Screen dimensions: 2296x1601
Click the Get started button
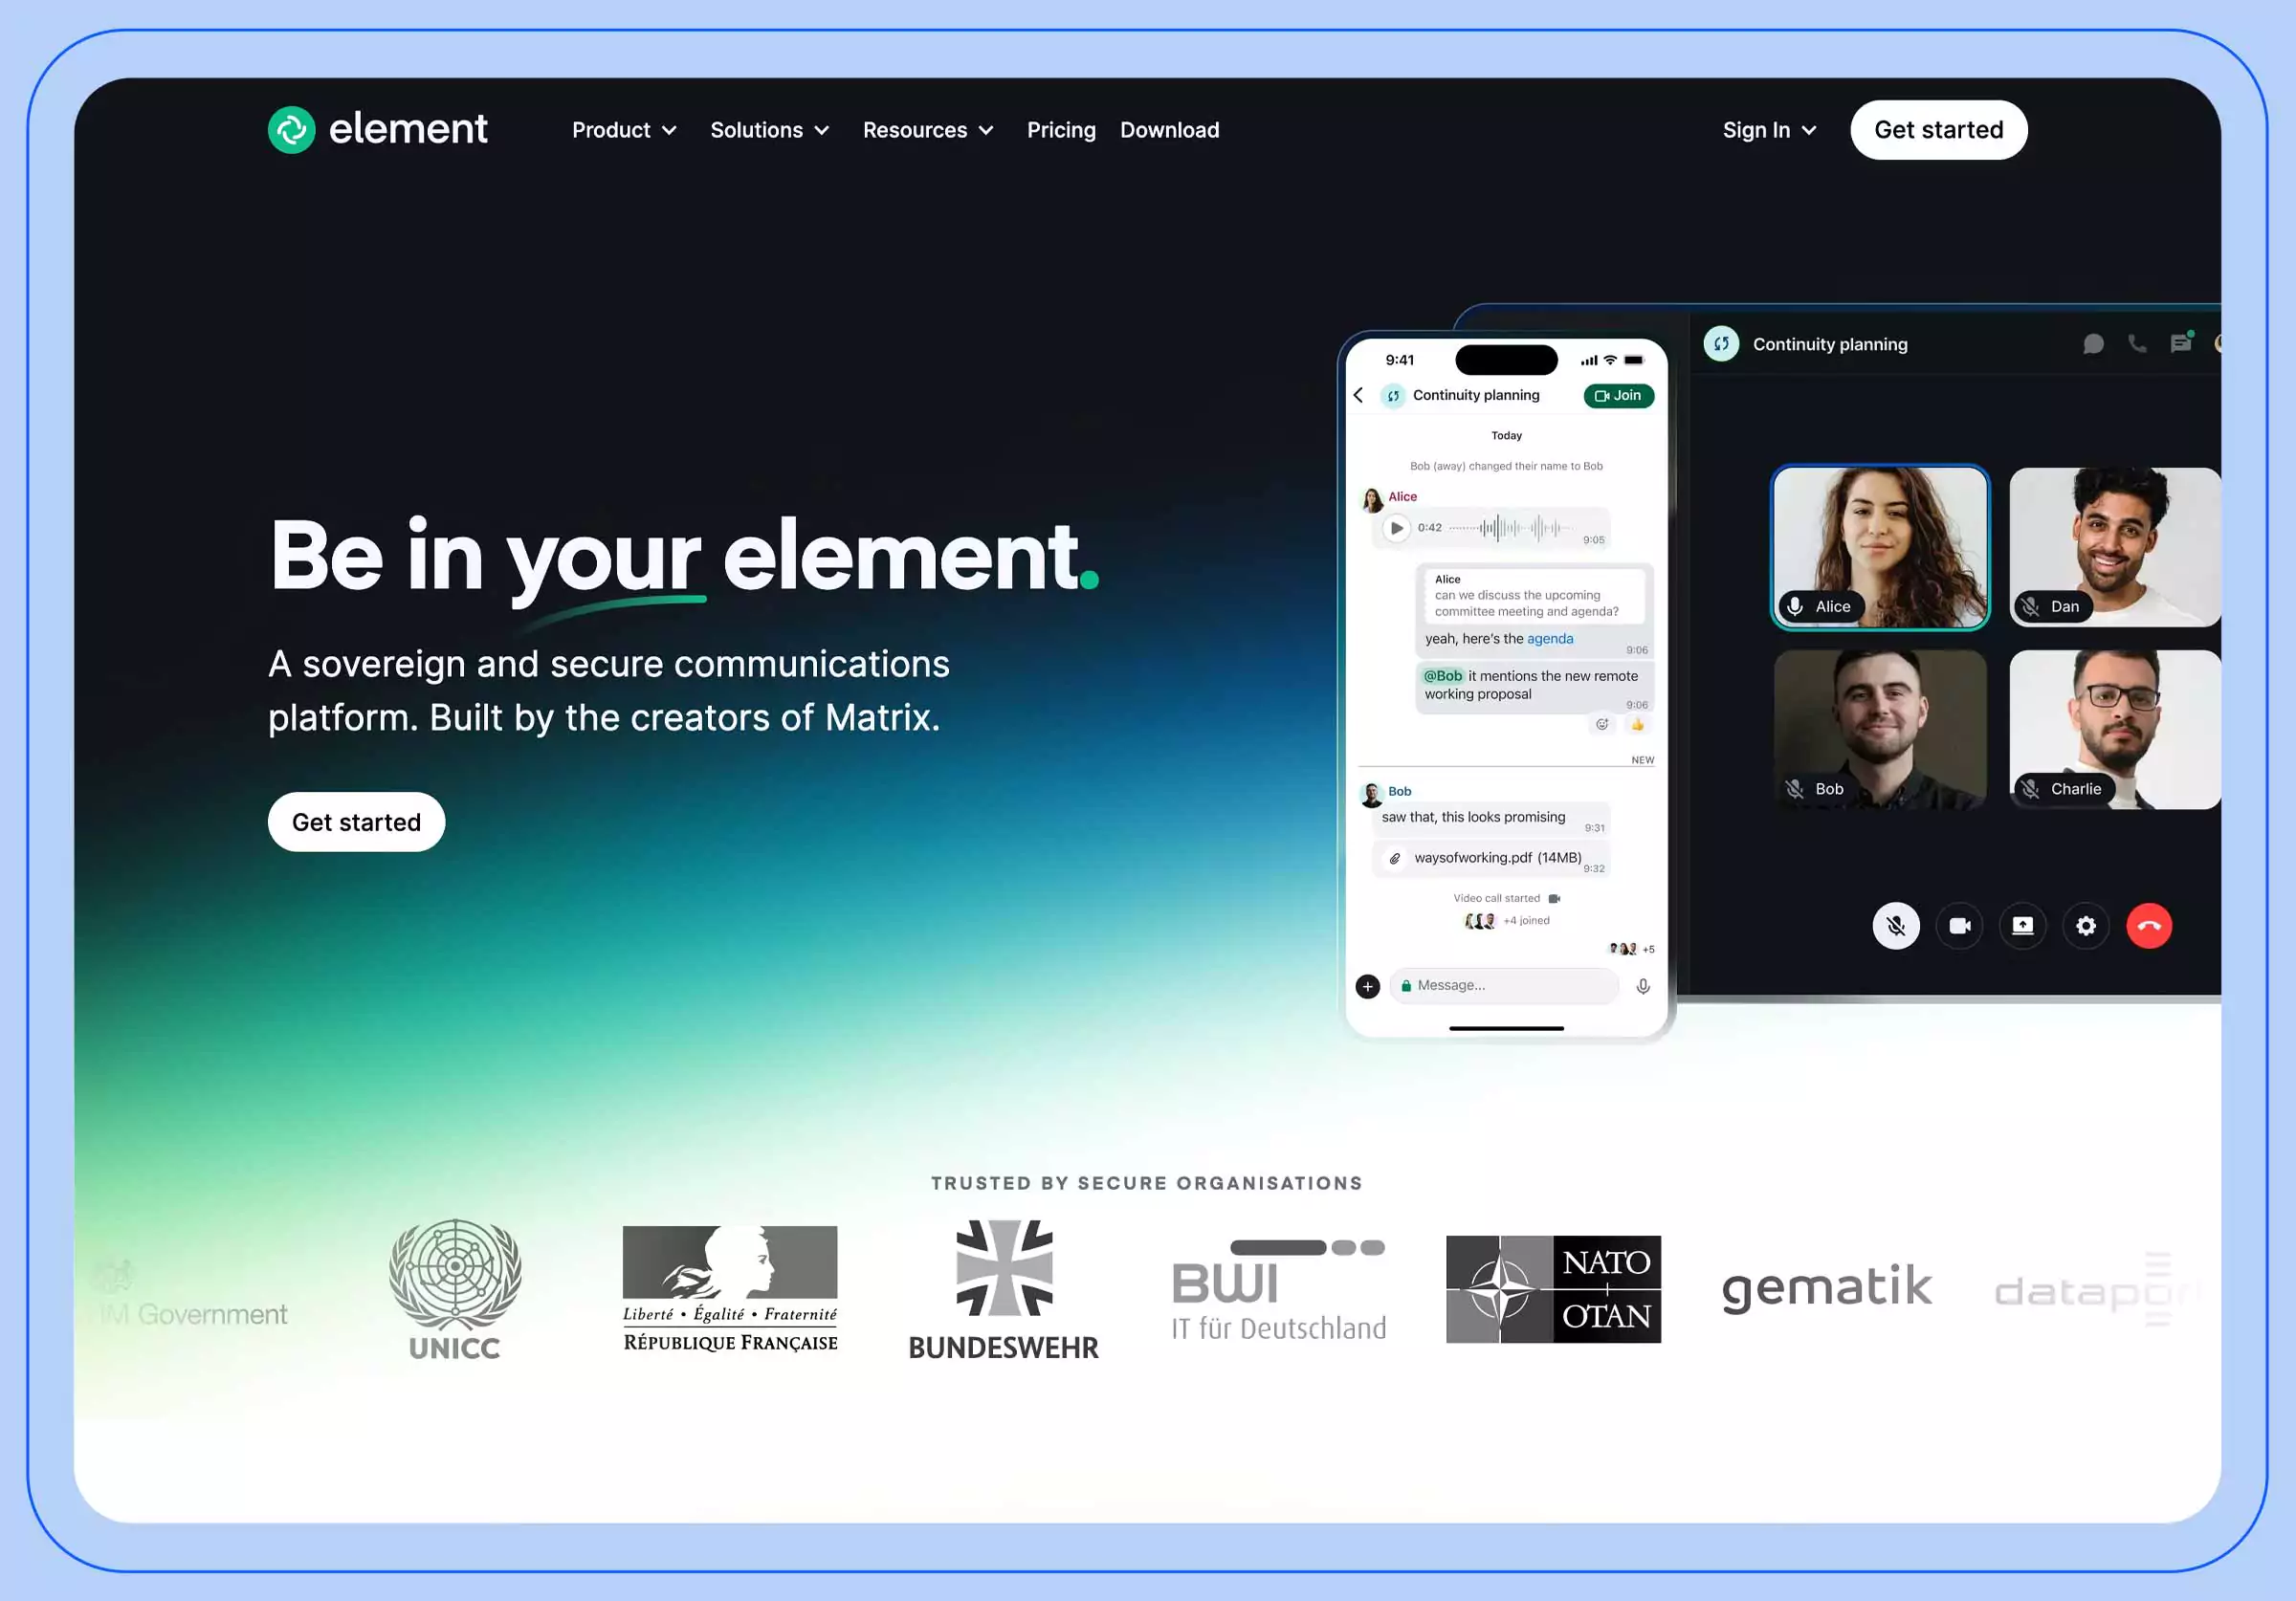(1938, 129)
